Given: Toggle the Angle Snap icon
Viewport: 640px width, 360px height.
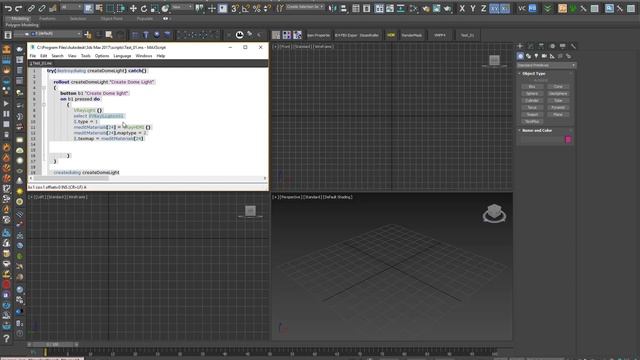Looking at the screenshot, I should (246, 8).
